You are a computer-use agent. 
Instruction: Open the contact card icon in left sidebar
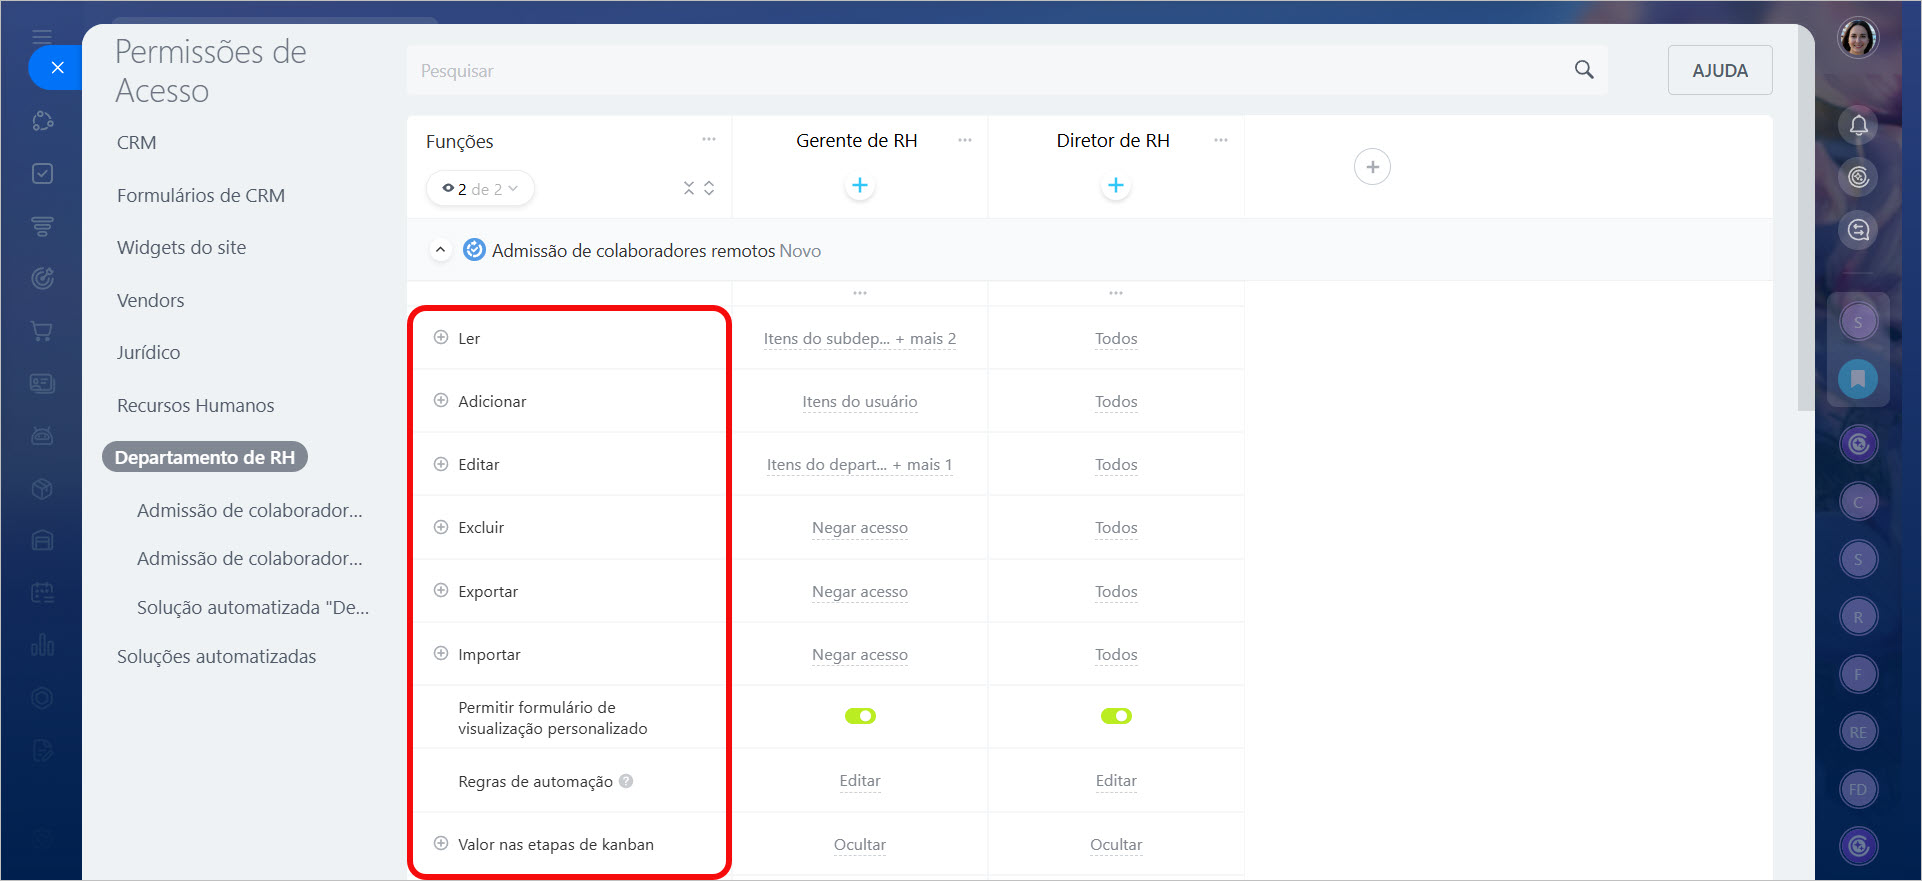[42, 383]
